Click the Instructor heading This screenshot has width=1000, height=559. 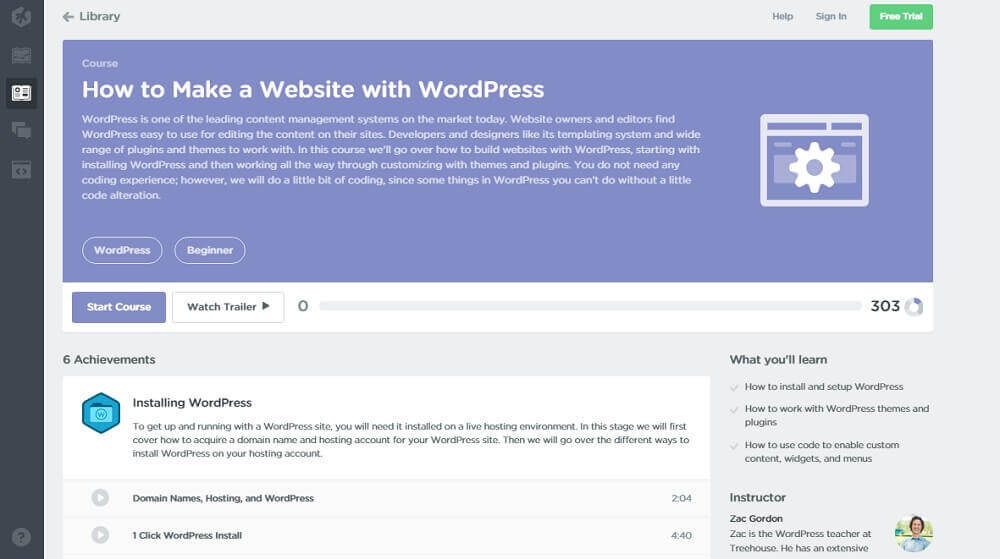[758, 497]
